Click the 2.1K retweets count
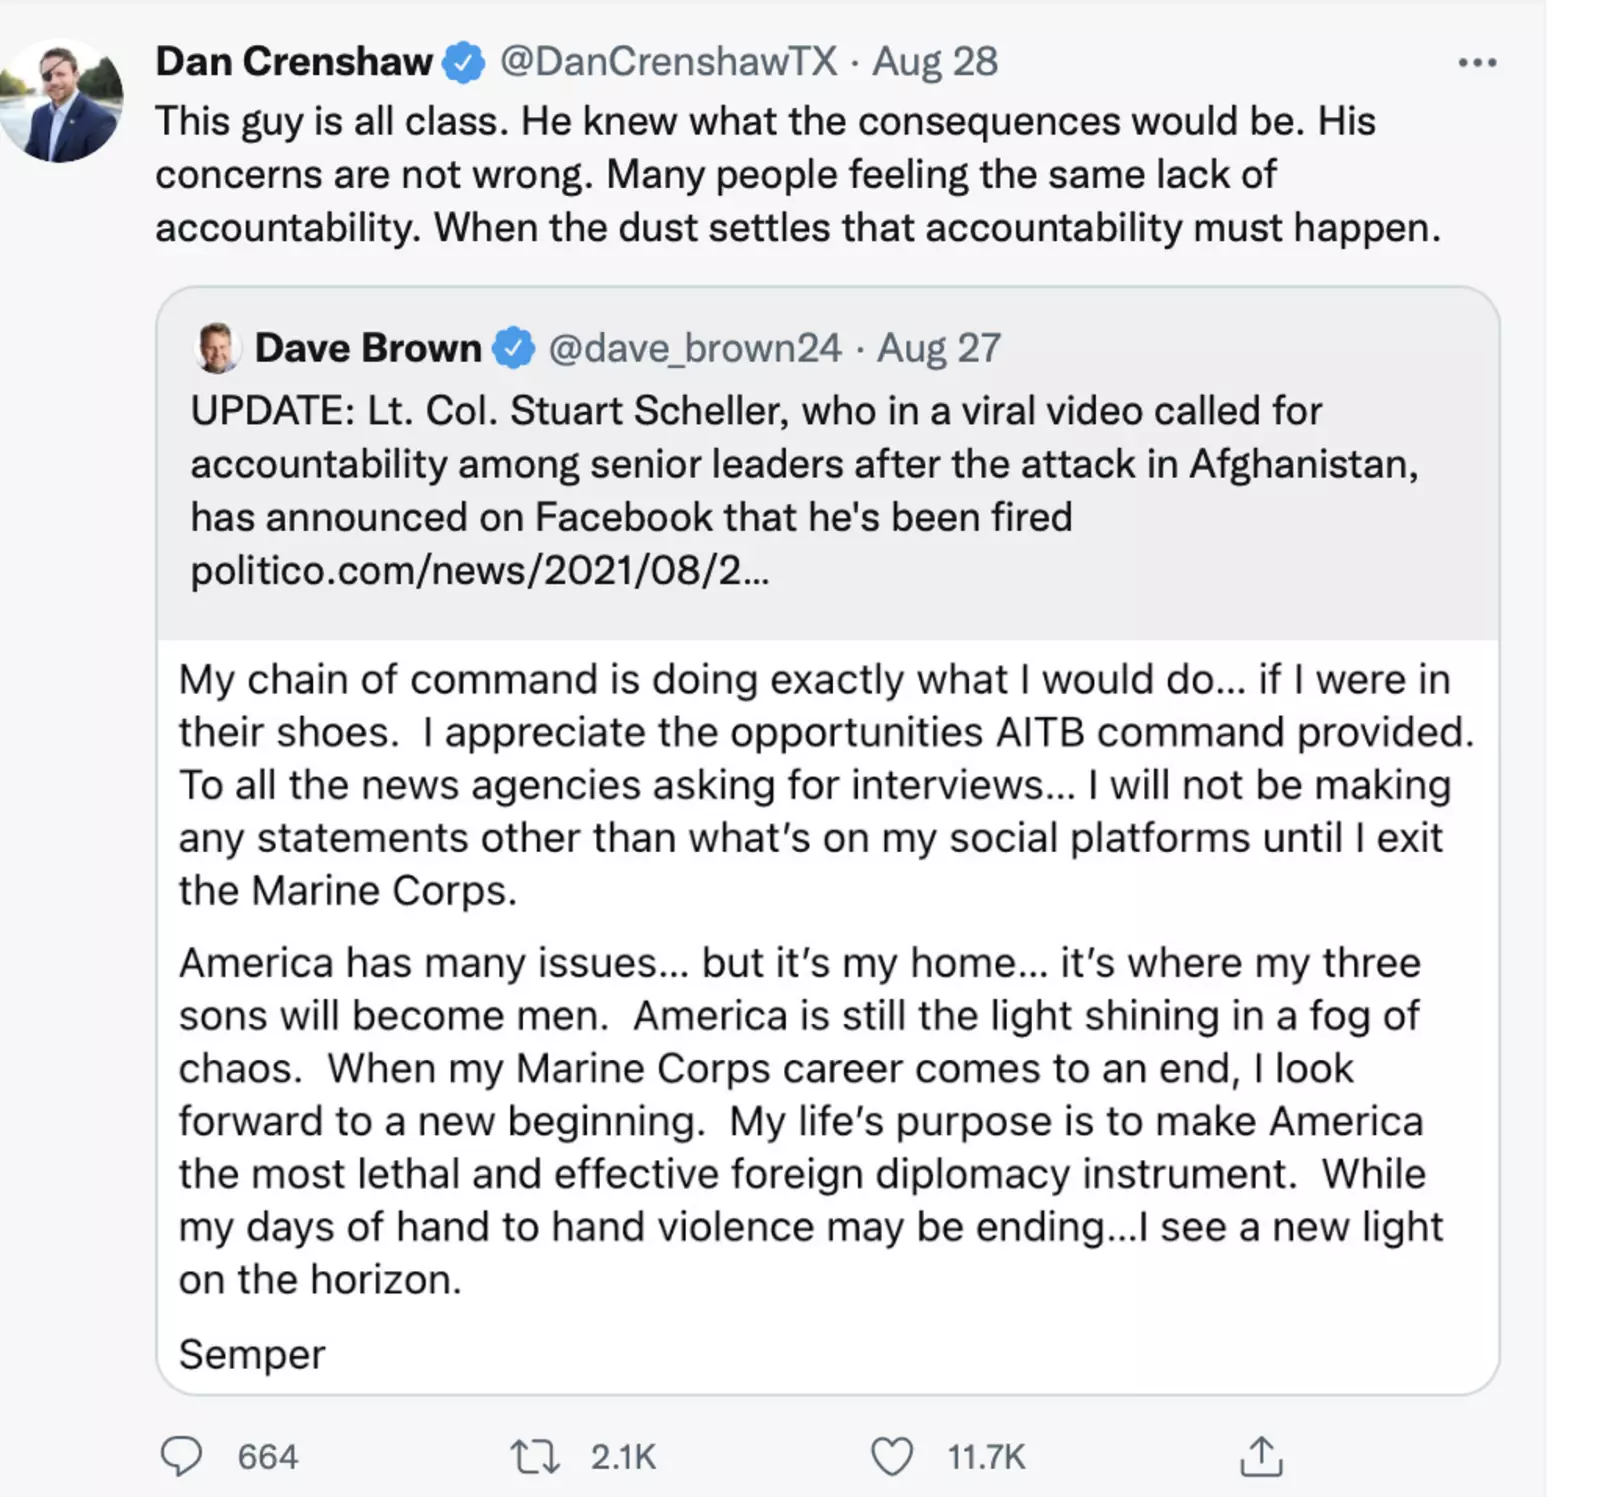Screen dimensions: 1600x1497 point(623,1457)
